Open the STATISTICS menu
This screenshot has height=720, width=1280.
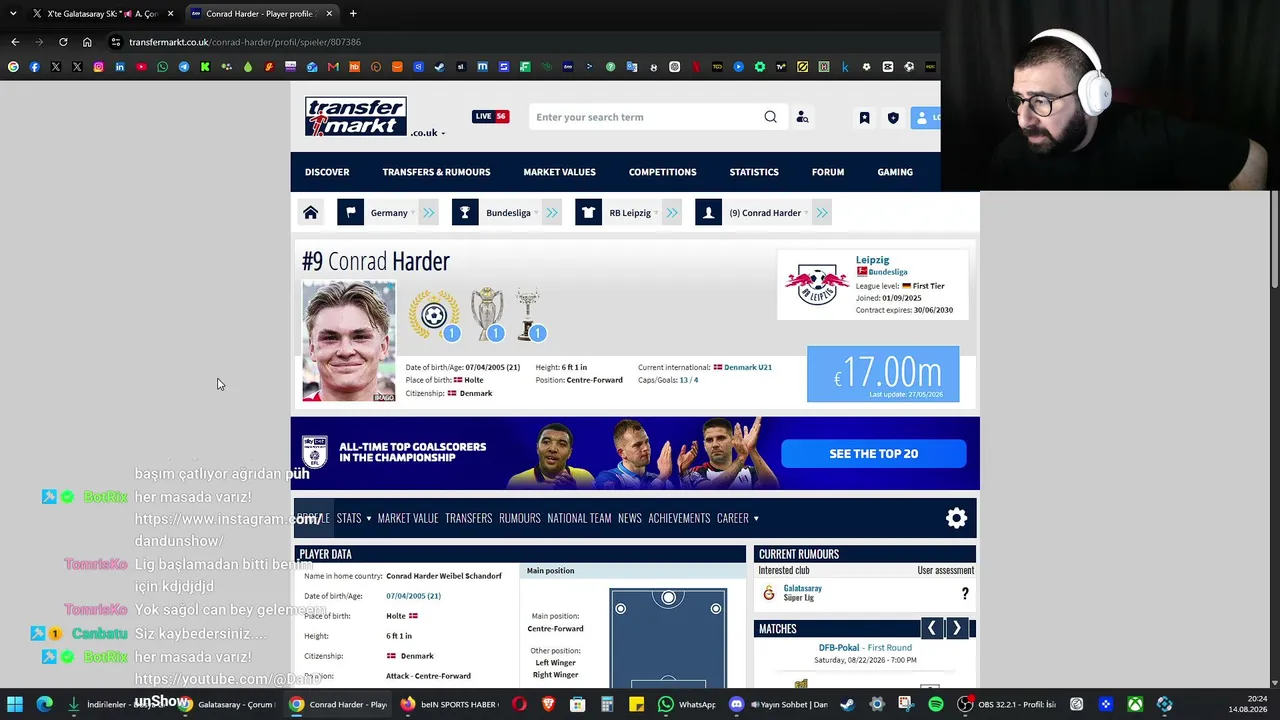(754, 172)
